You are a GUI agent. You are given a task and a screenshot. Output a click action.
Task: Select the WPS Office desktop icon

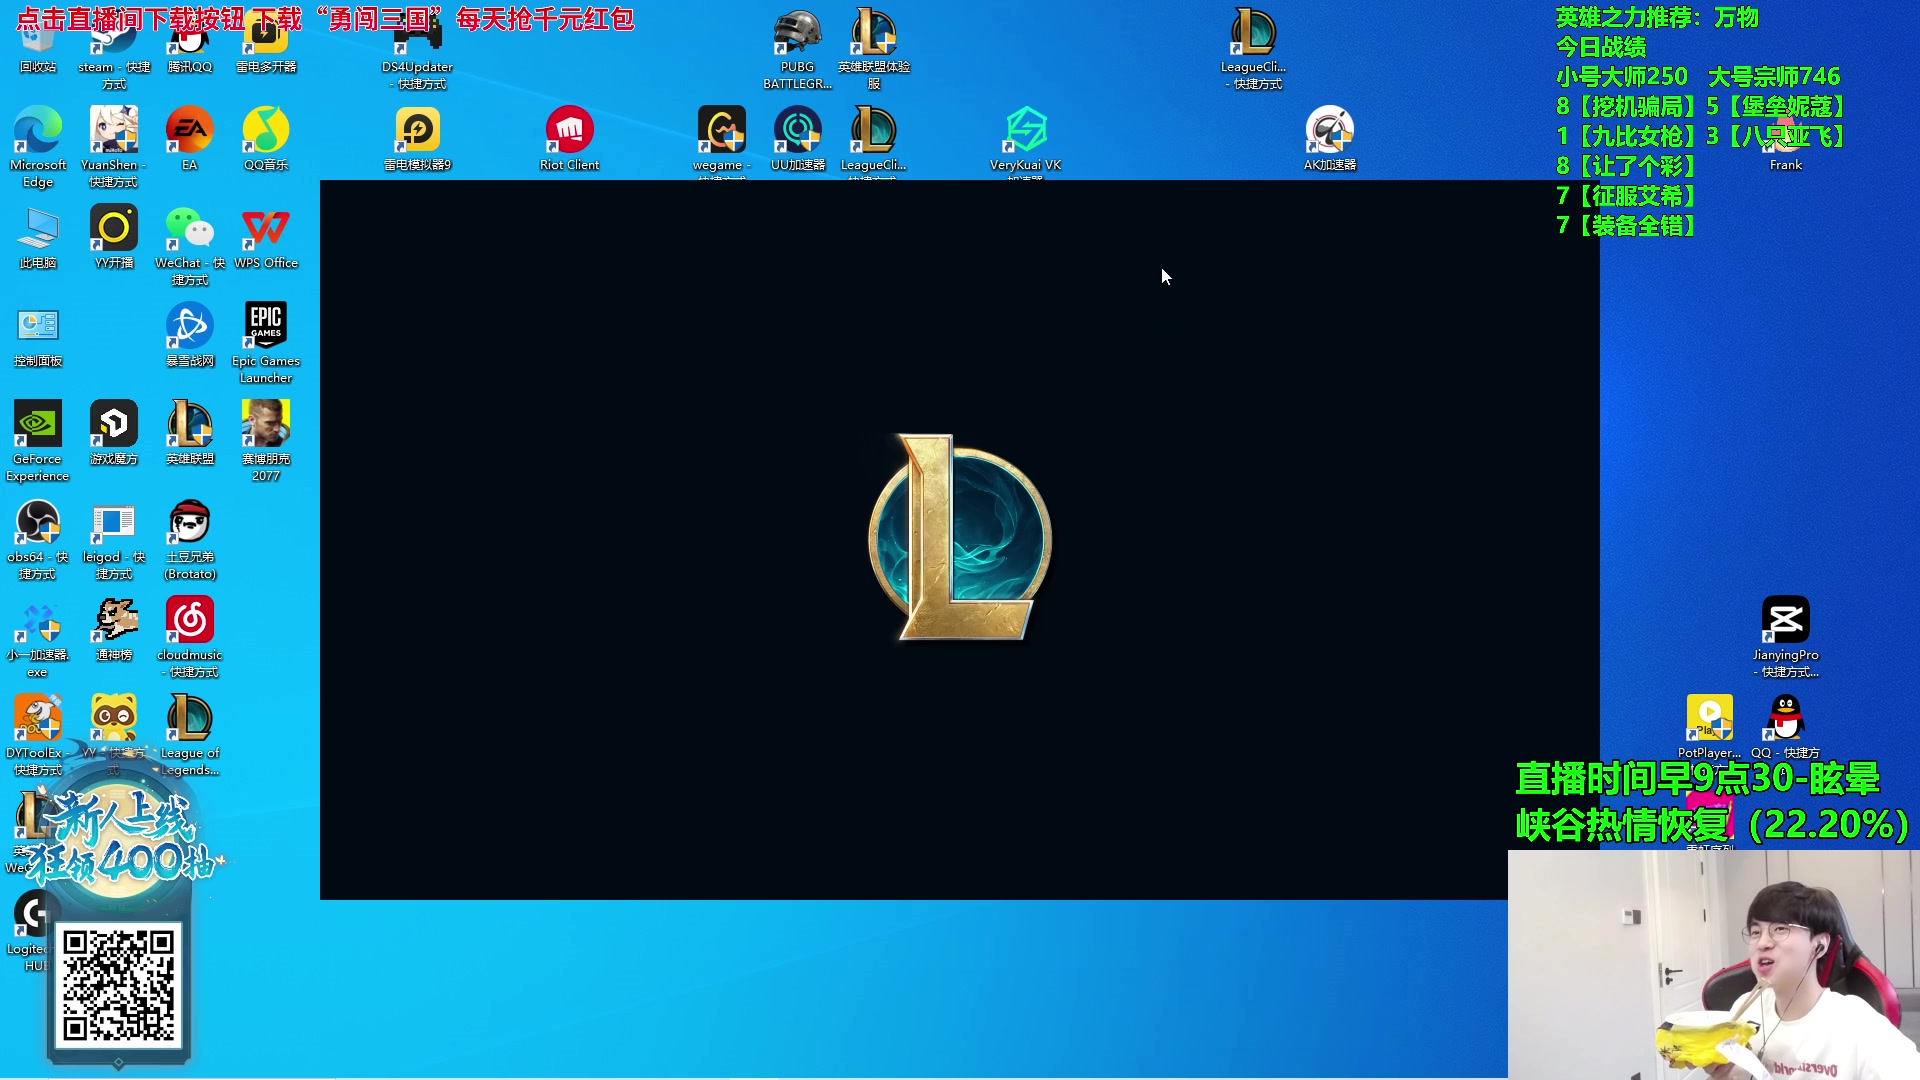pos(266,236)
